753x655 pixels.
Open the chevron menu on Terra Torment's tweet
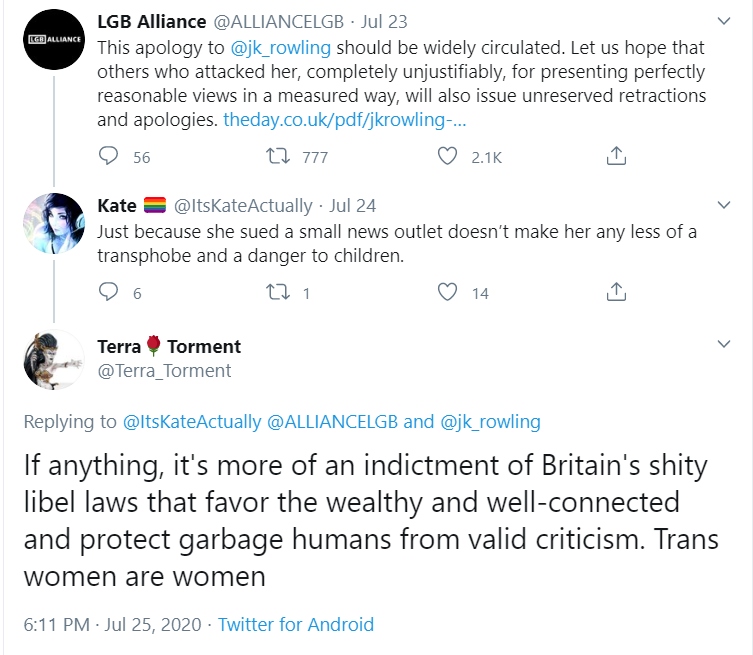[x=724, y=344]
